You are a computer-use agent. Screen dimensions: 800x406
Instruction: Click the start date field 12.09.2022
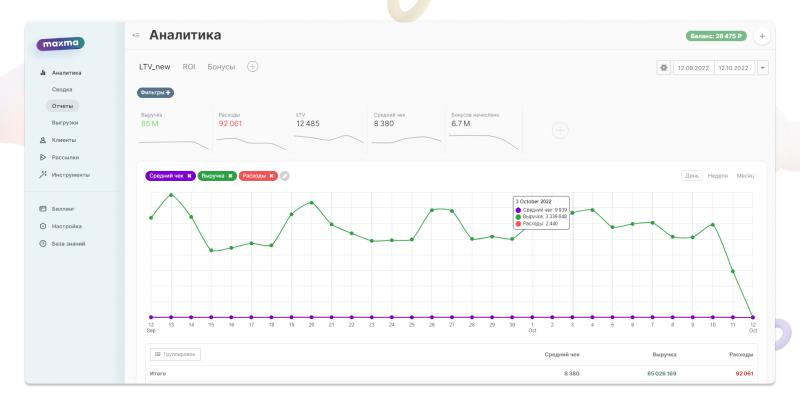[692, 68]
